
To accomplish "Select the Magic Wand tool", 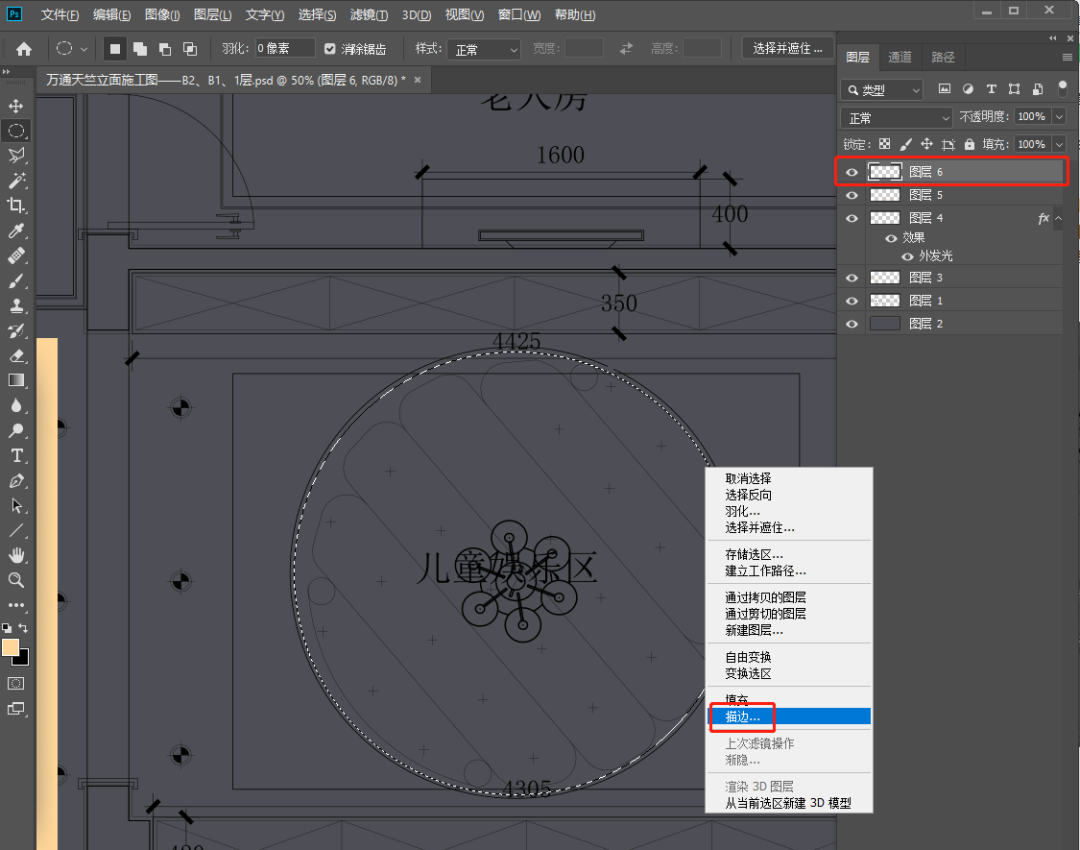I will point(16,180).
